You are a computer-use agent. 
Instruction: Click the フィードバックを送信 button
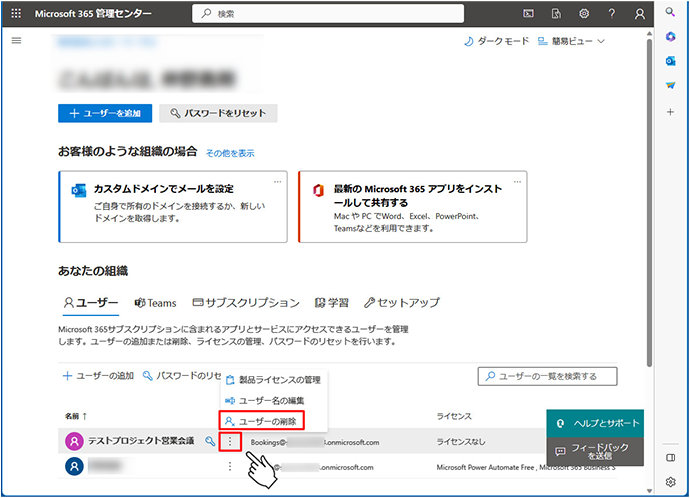(595, 451)
